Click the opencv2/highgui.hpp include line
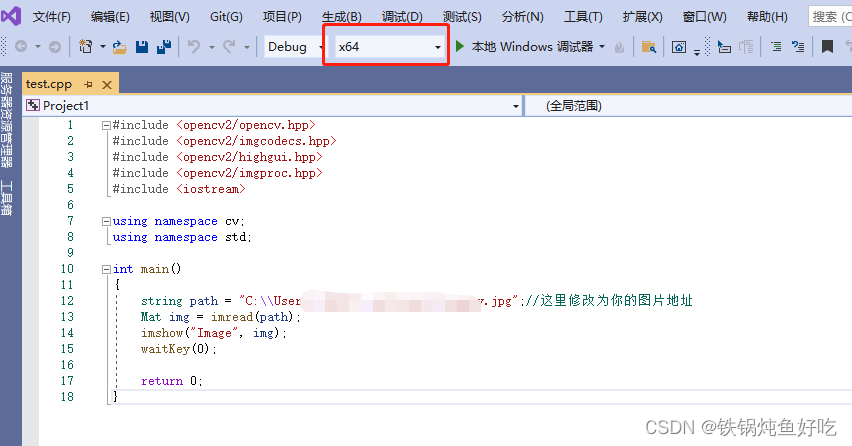 (217, 157)
